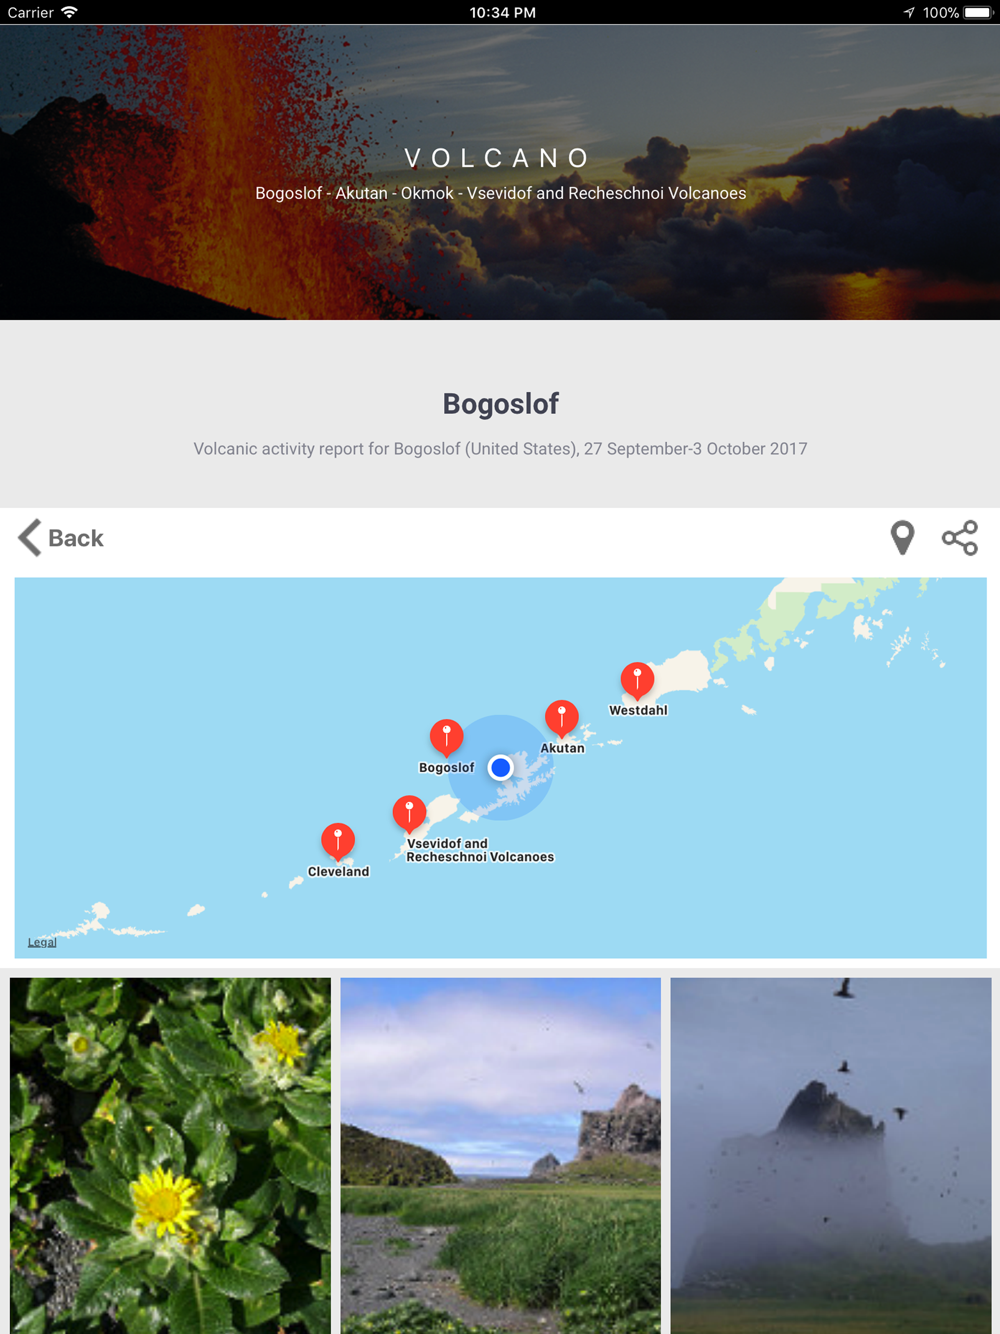Viewport: 1000px width, 1334px height.
Task: Open the share icon
Action: (960, 538)
